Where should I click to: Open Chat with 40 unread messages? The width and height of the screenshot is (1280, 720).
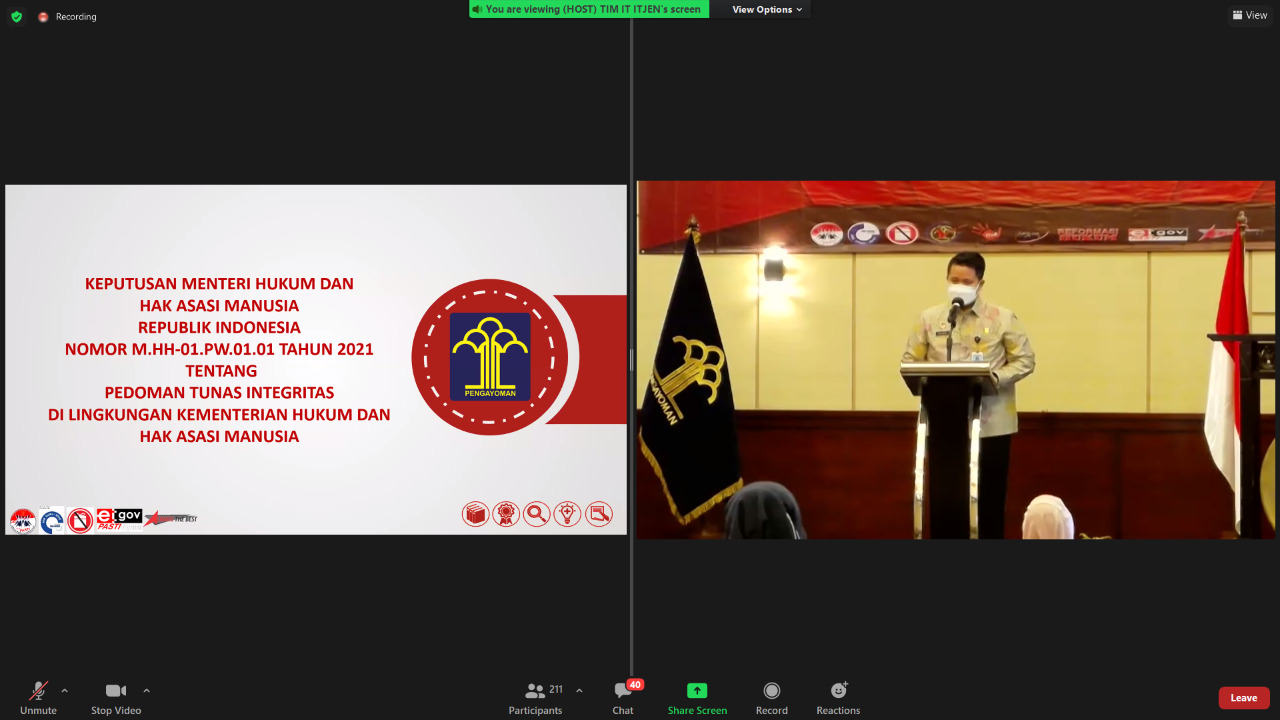click(623, 696)
